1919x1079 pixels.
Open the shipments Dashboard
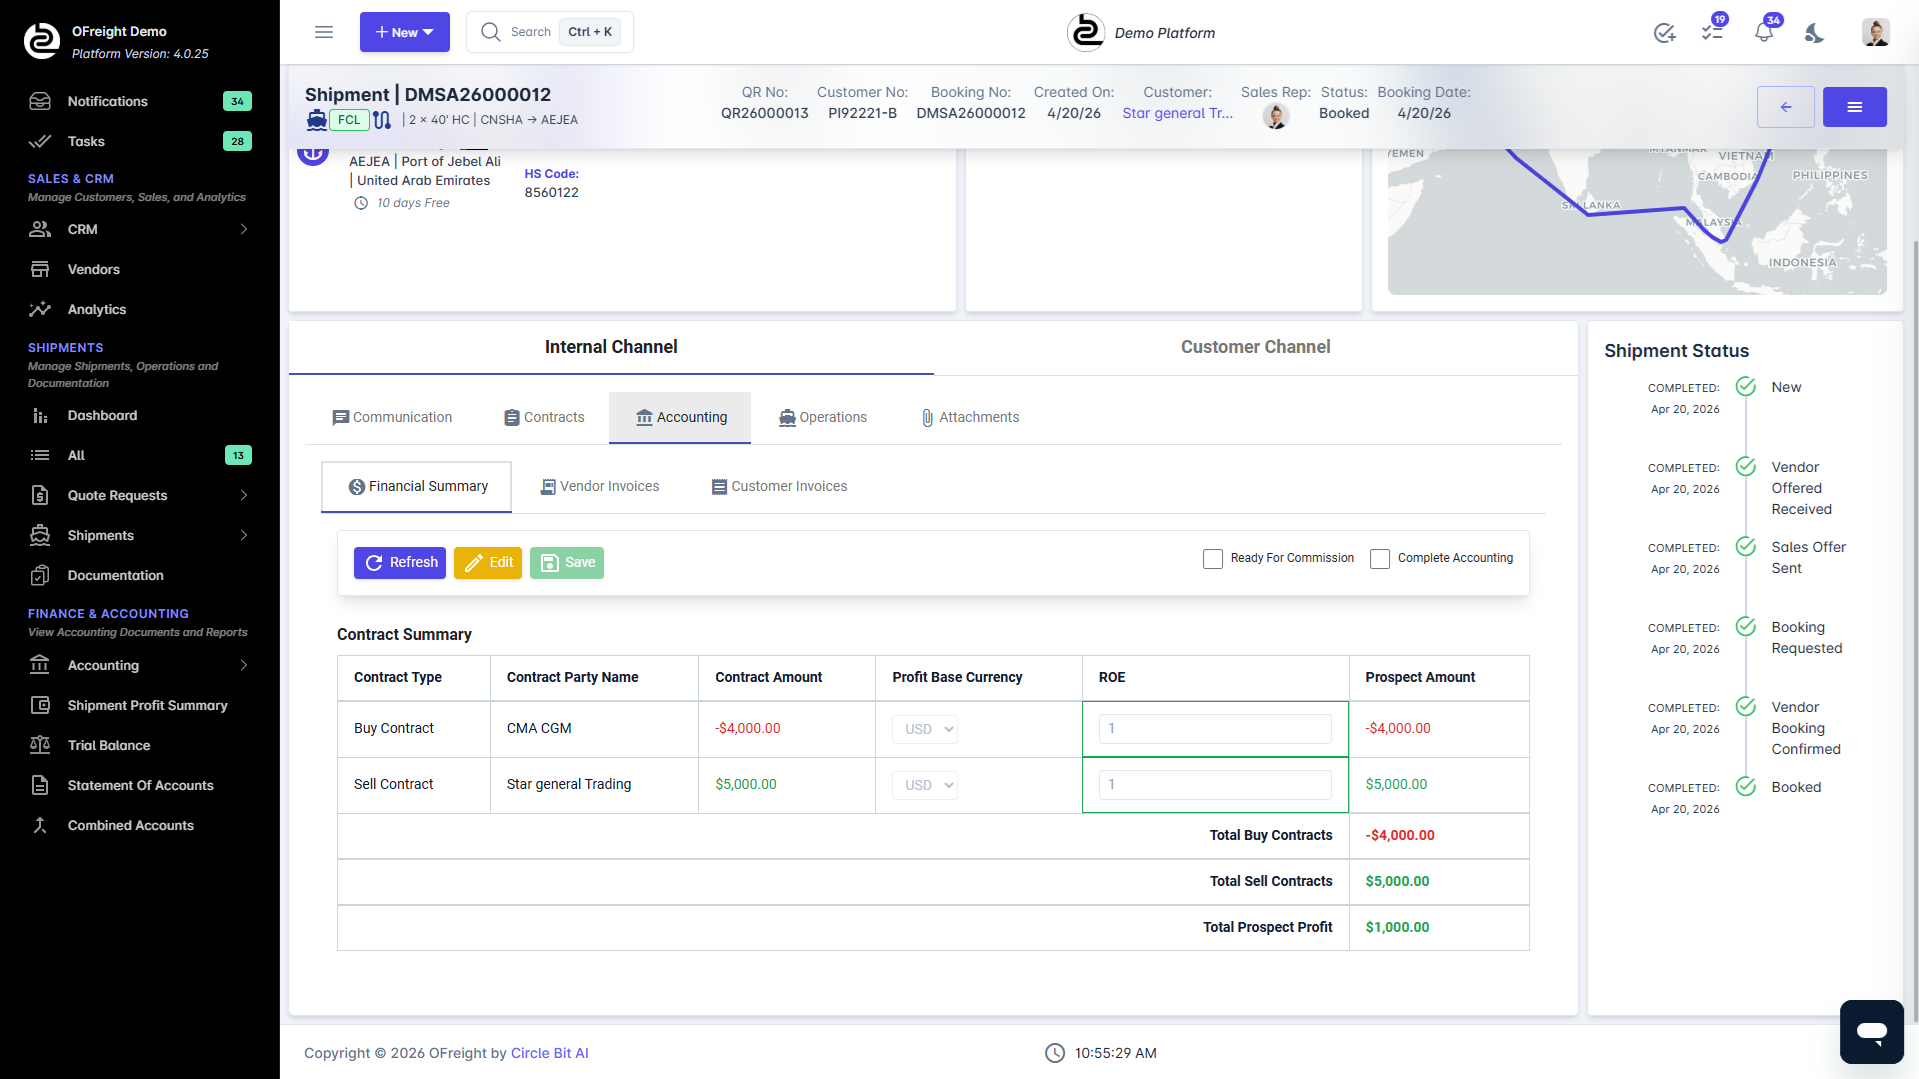140,415
